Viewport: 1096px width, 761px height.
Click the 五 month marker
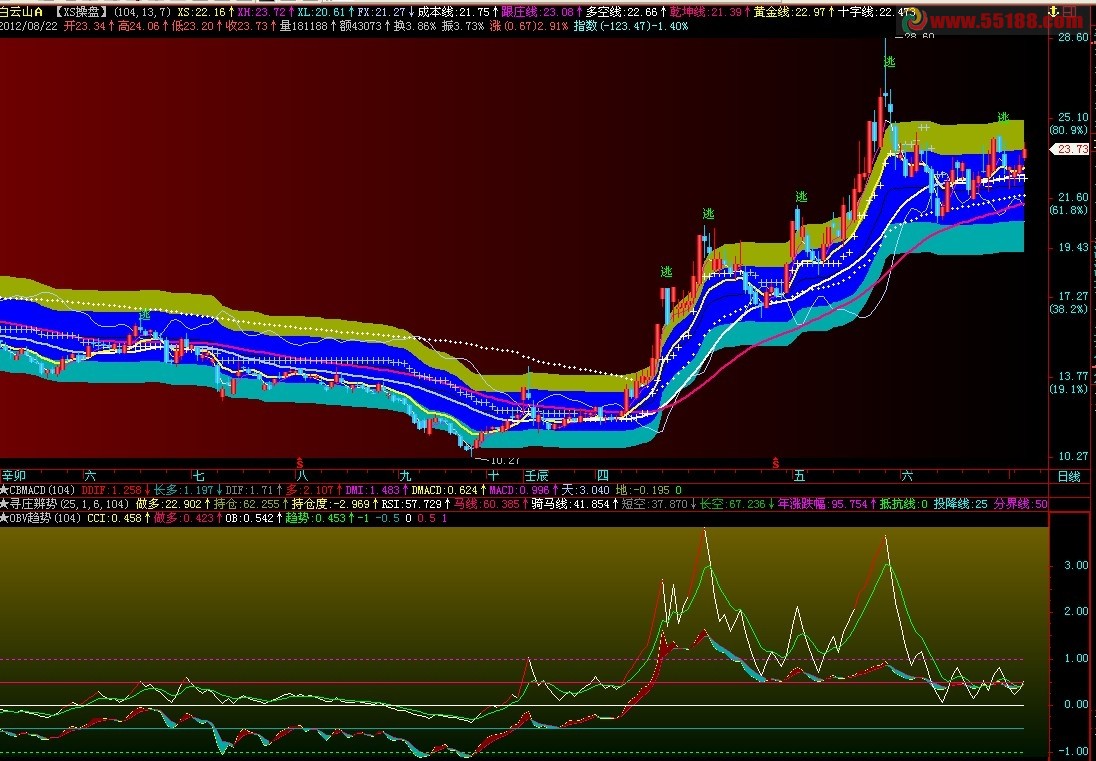point(799,477)
